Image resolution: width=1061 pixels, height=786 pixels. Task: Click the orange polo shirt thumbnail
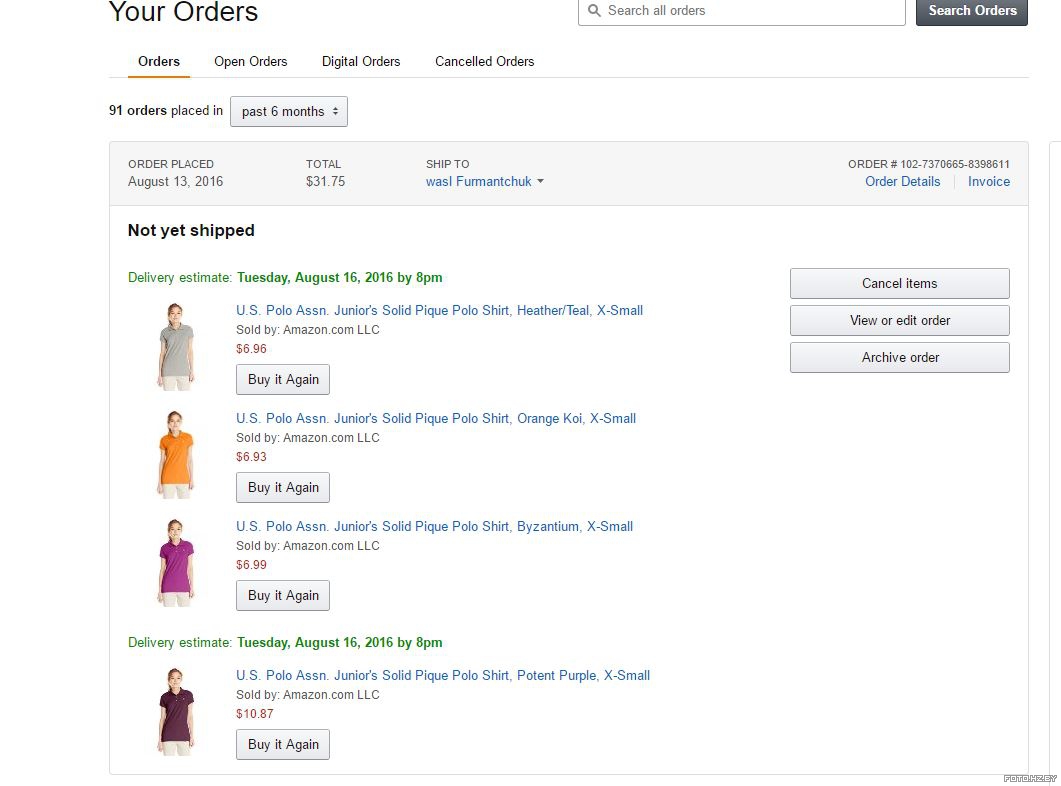(176, 455)
